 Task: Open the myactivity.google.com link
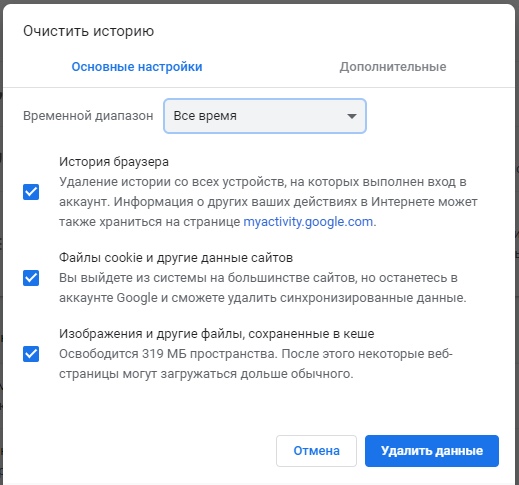point(308,222)
